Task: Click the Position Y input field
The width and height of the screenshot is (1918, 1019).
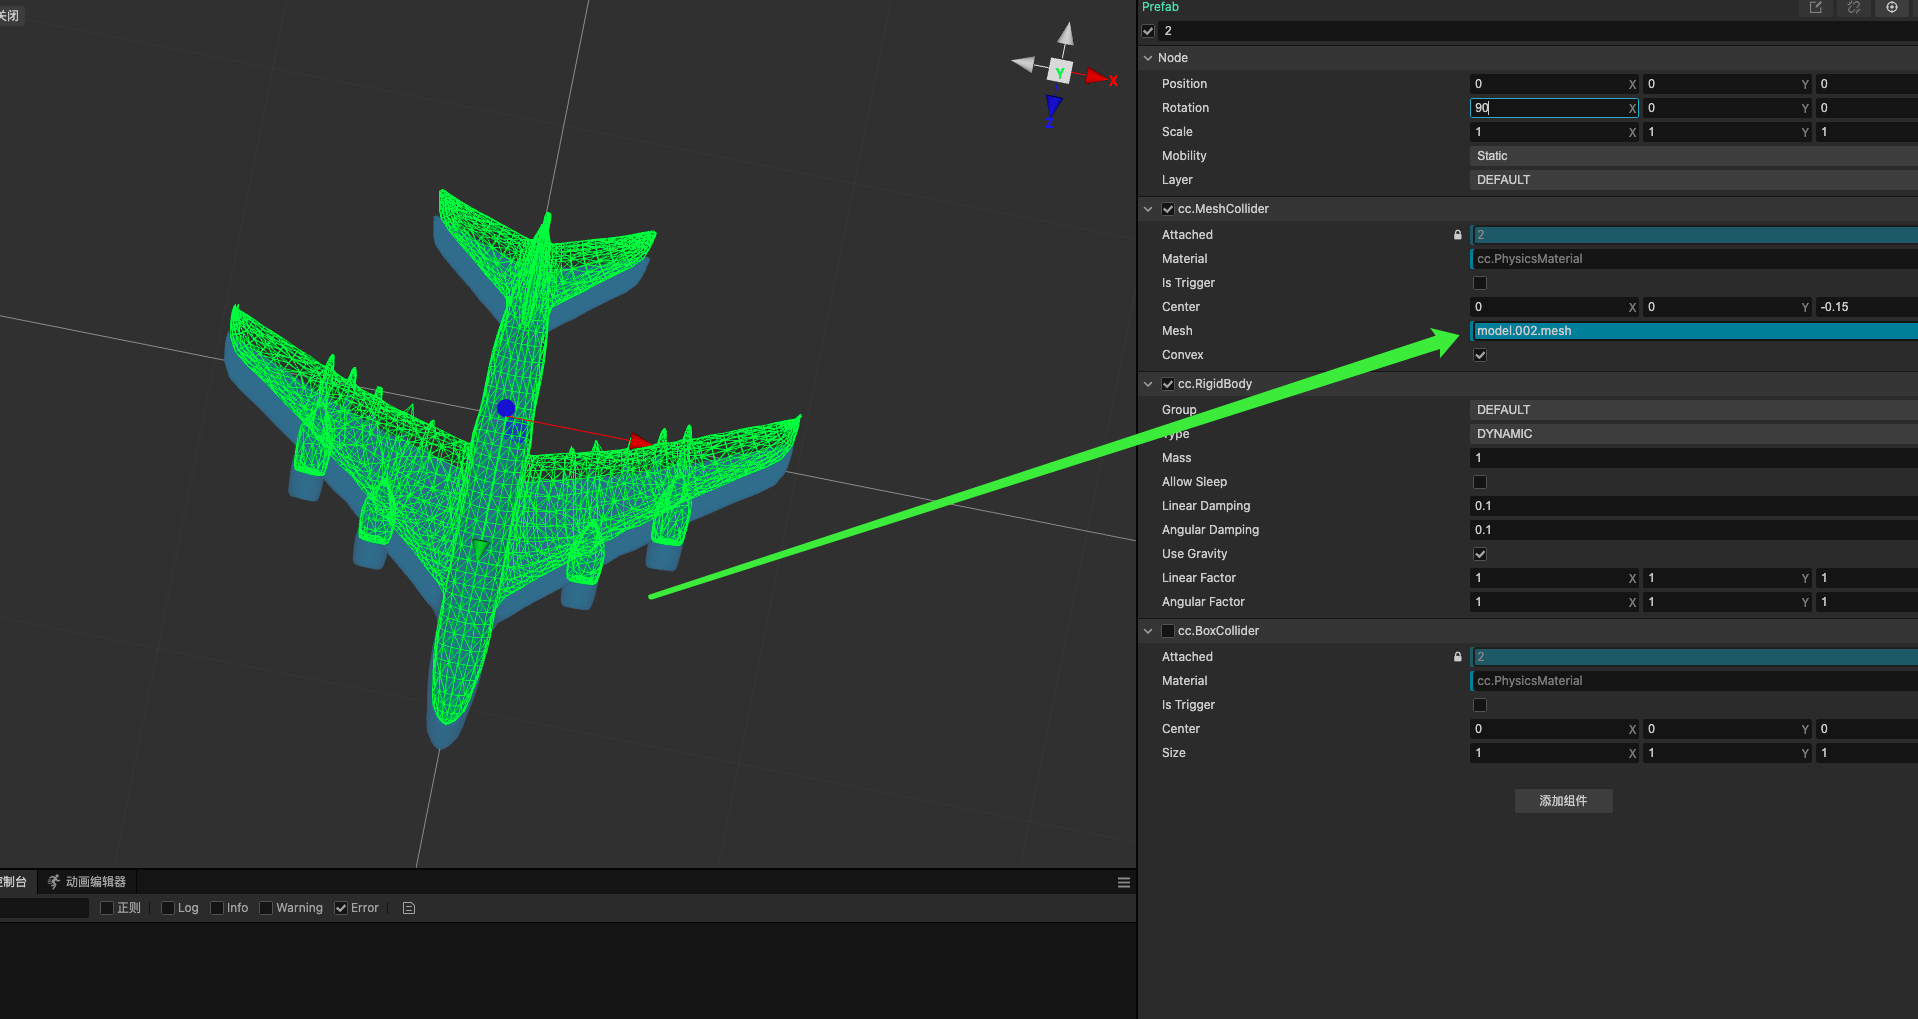Action: [x=1727, y=84]
